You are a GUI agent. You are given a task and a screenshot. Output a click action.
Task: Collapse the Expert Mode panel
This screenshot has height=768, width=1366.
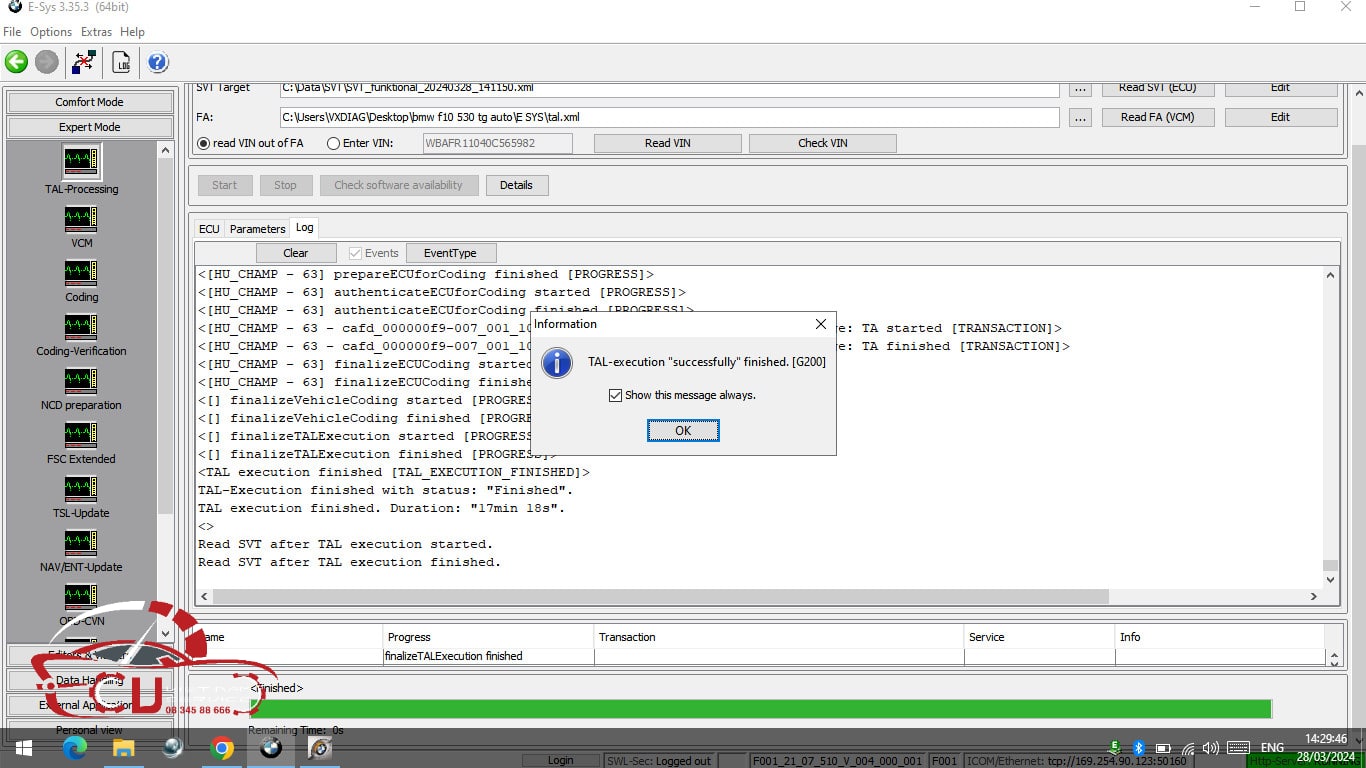click(x=89, y=127)
